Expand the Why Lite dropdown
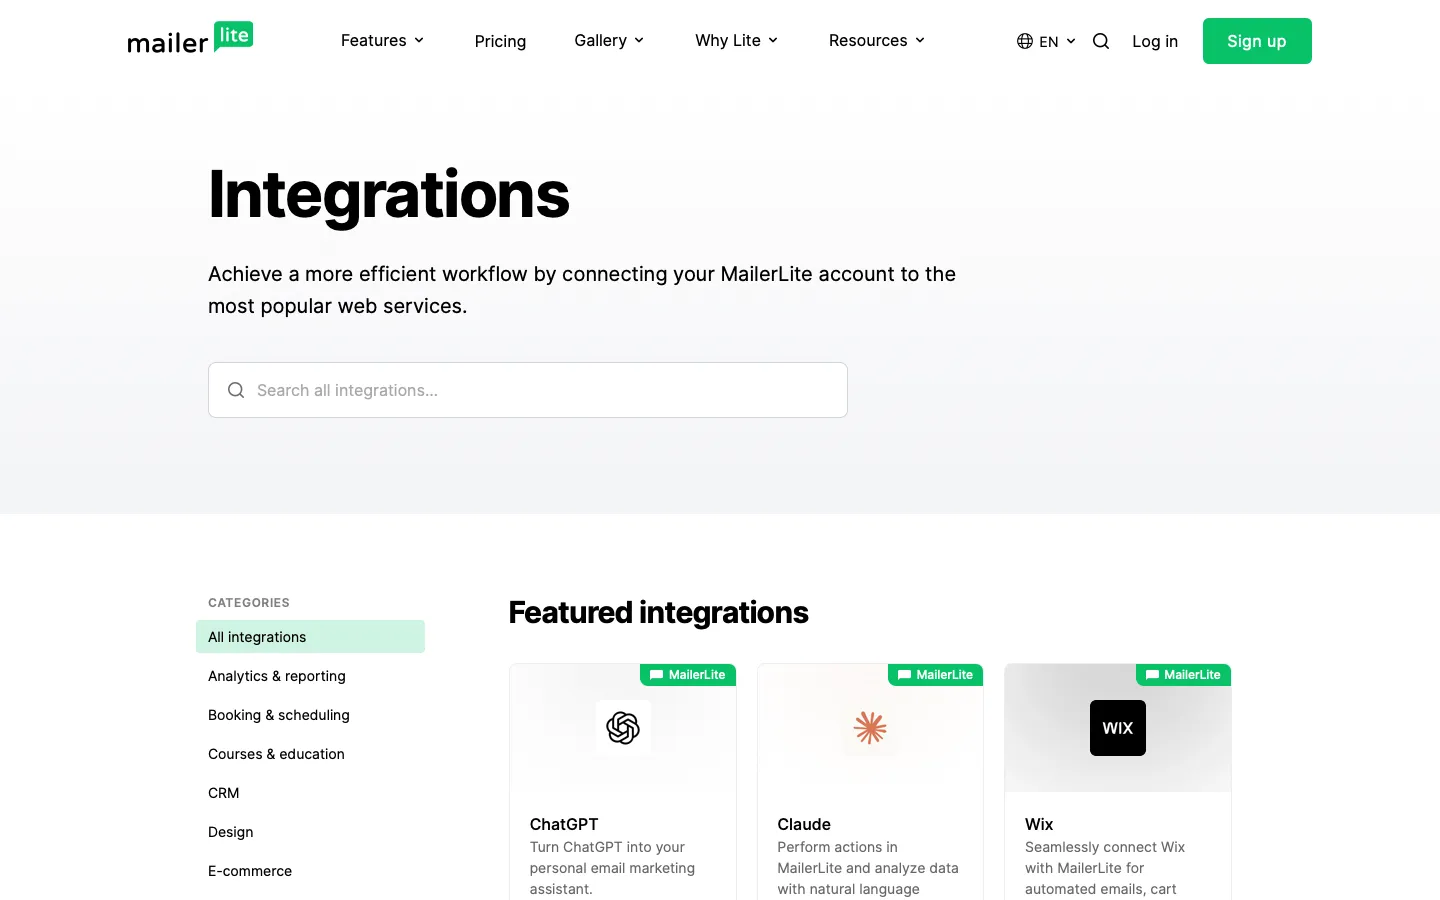 (736, 40)
